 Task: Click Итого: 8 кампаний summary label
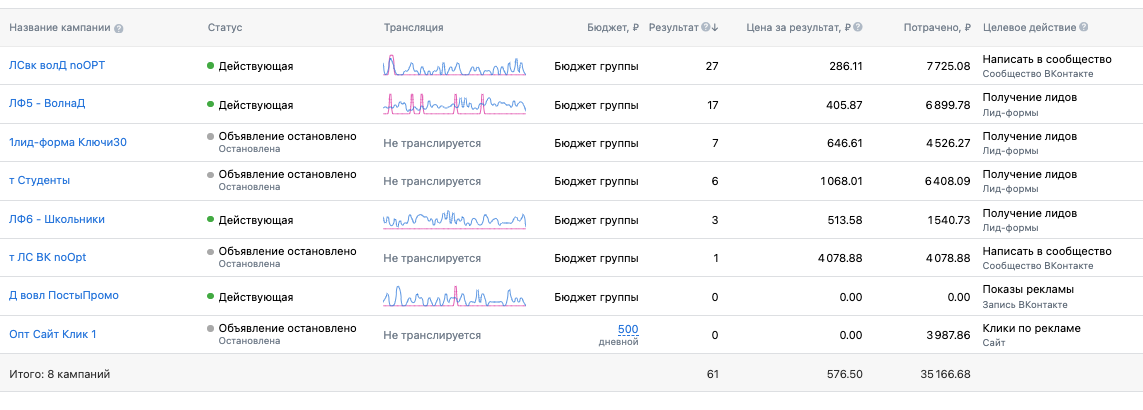pos(60,374)
